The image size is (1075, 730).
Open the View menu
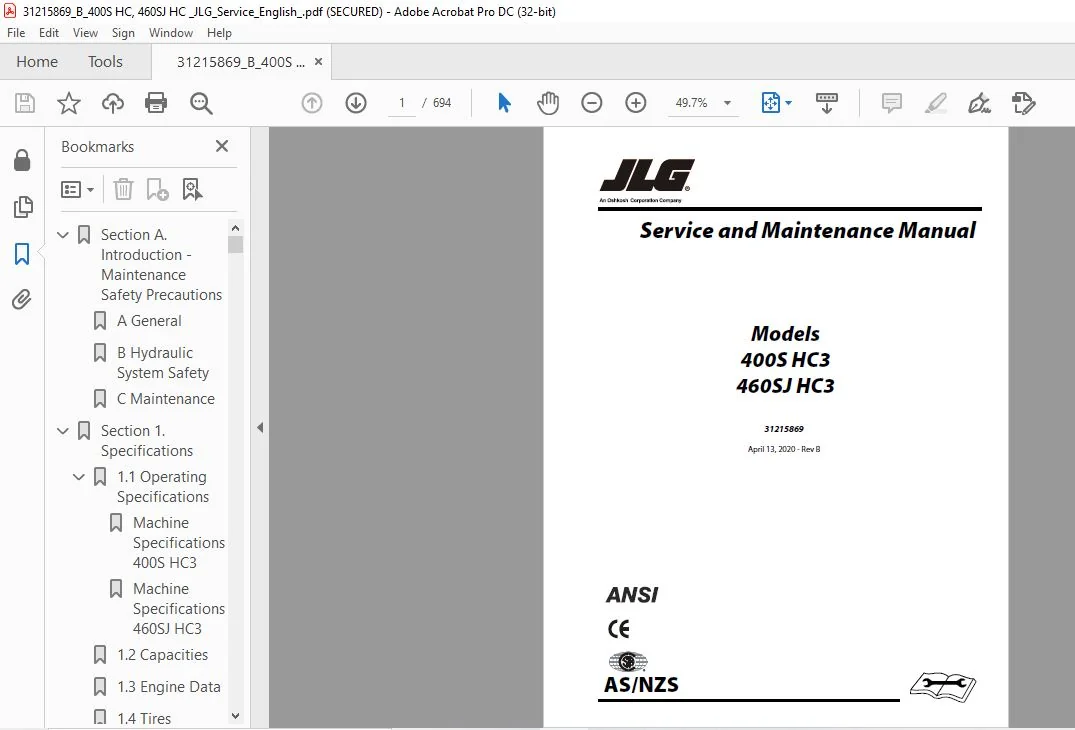[85, 33]
